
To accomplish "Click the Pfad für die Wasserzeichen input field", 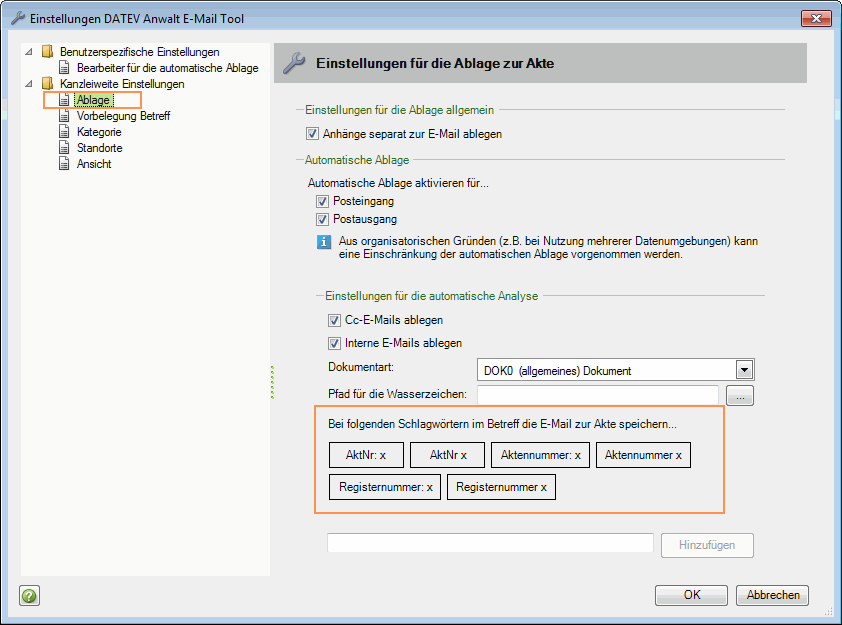I will pyautogui.click(x=598, y=395).
